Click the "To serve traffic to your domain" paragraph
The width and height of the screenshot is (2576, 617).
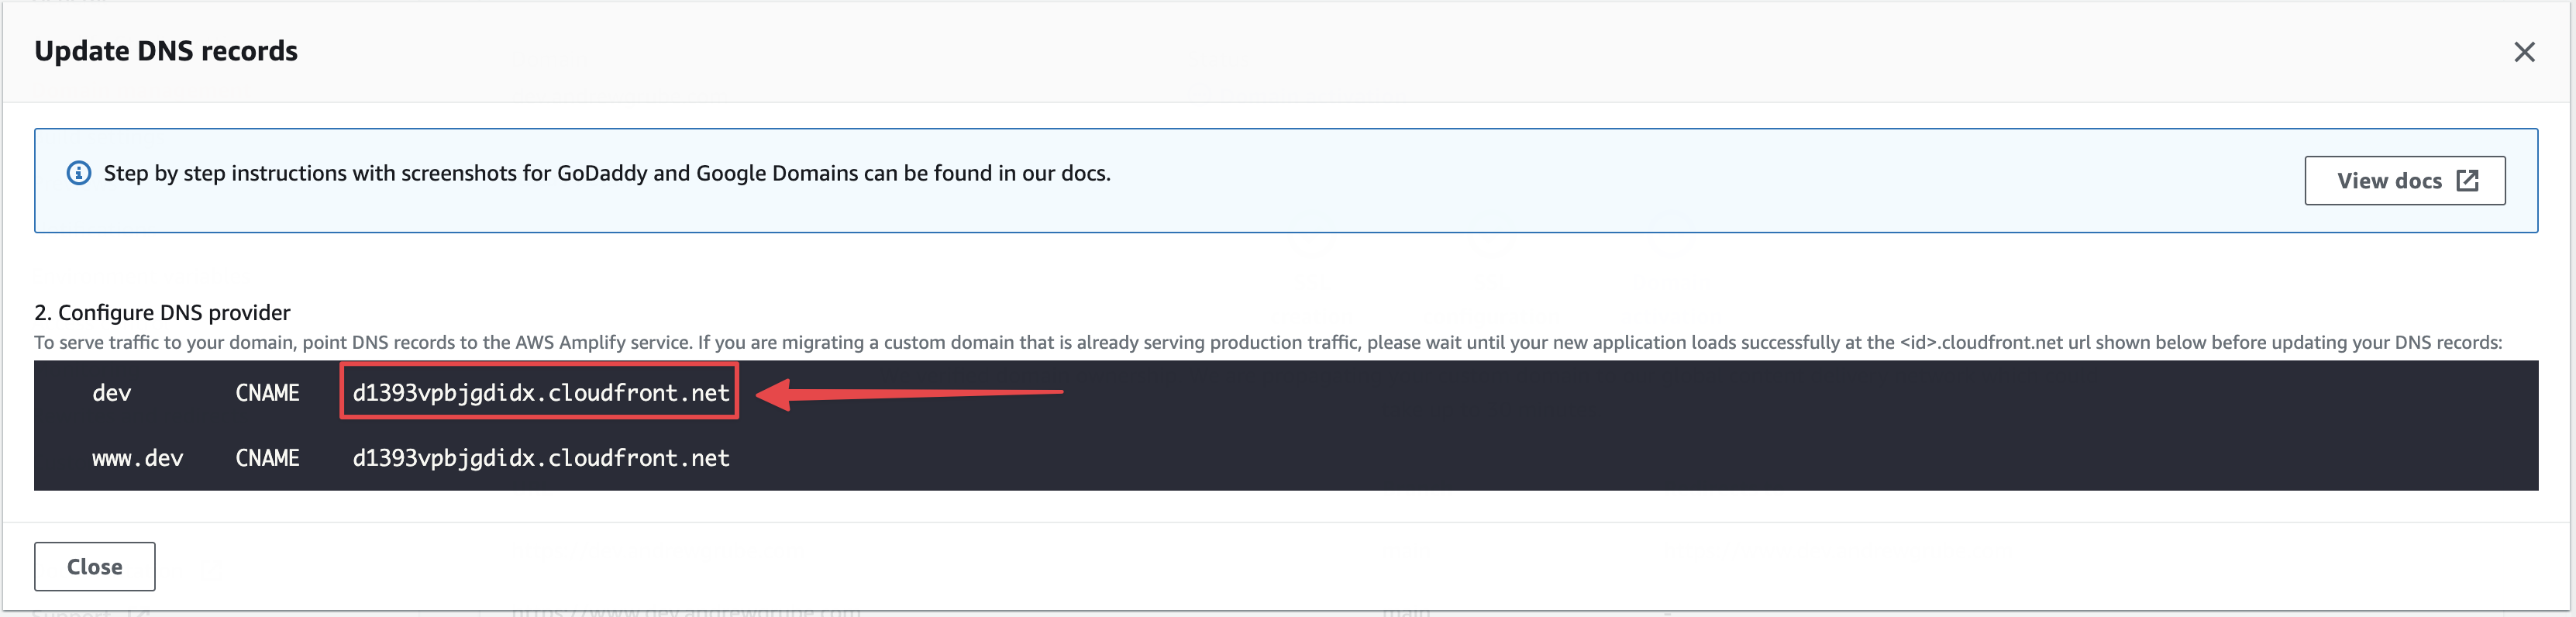[360, 343]
